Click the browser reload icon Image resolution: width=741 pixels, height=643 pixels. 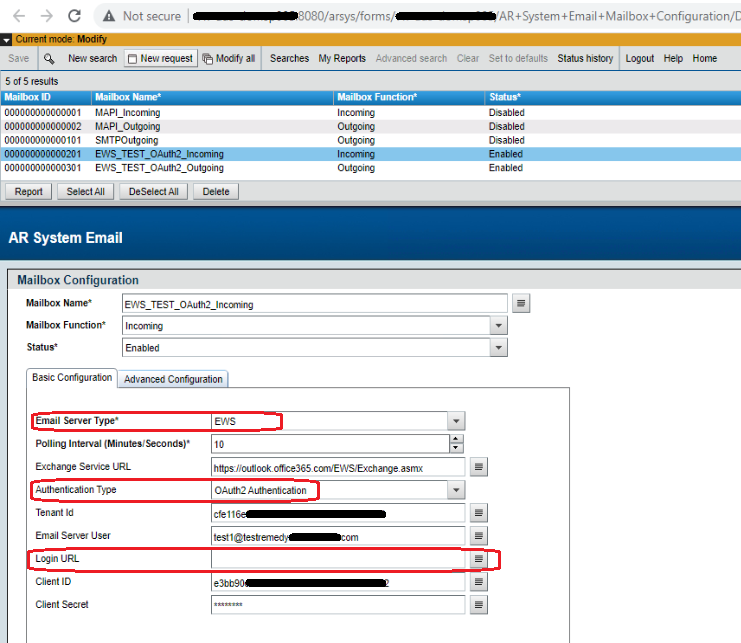(74, 16)
